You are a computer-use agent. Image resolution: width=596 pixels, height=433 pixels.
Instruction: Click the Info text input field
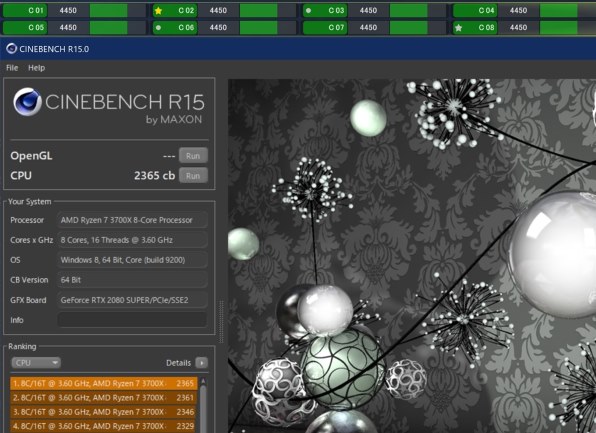pyautogui.click(x=132, y=320)
